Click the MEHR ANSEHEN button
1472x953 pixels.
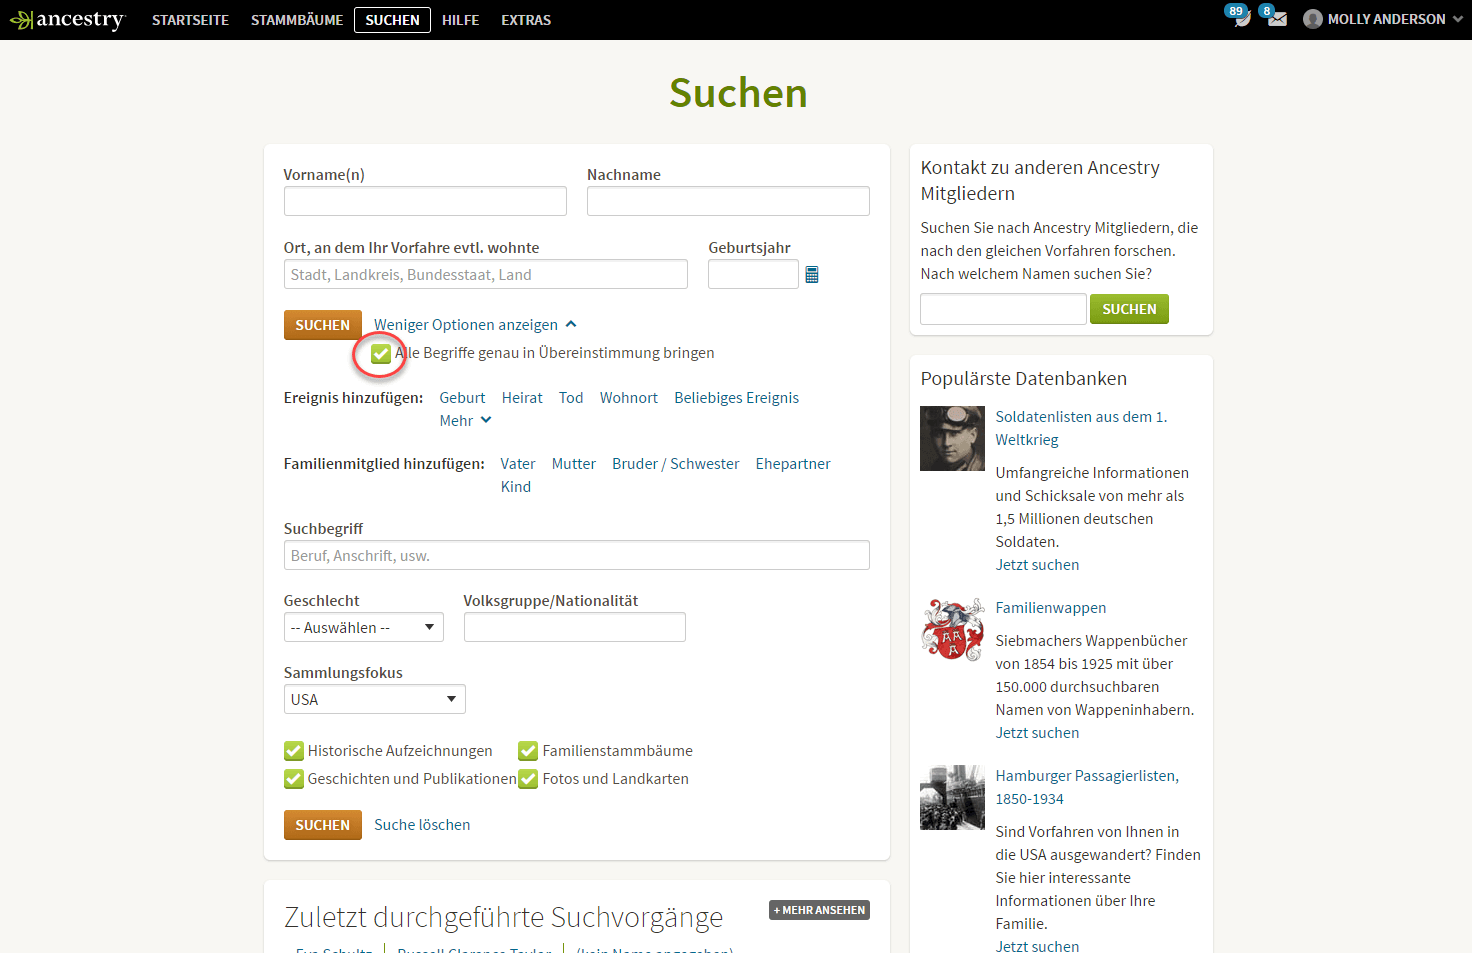coord(819,910)
